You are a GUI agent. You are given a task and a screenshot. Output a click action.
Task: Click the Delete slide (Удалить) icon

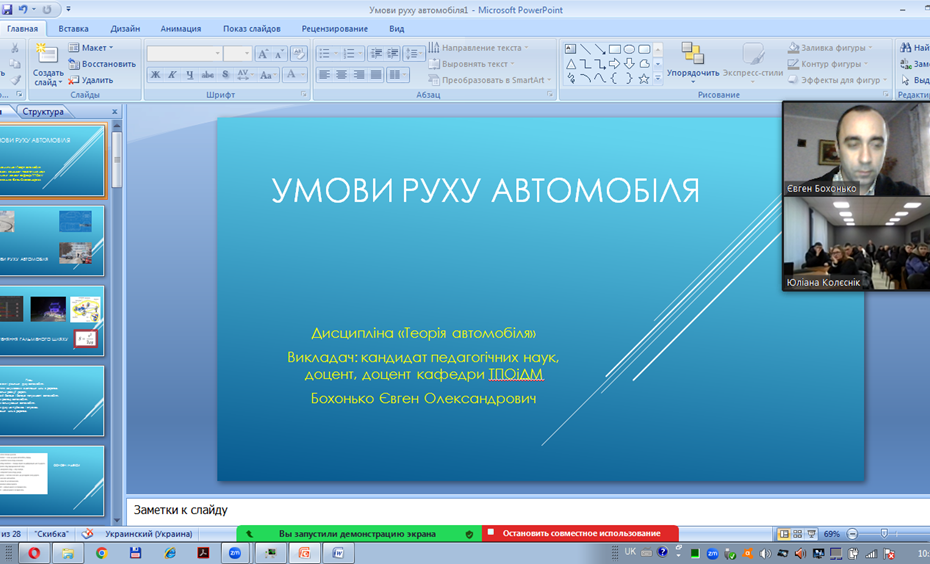pos(90,80)
